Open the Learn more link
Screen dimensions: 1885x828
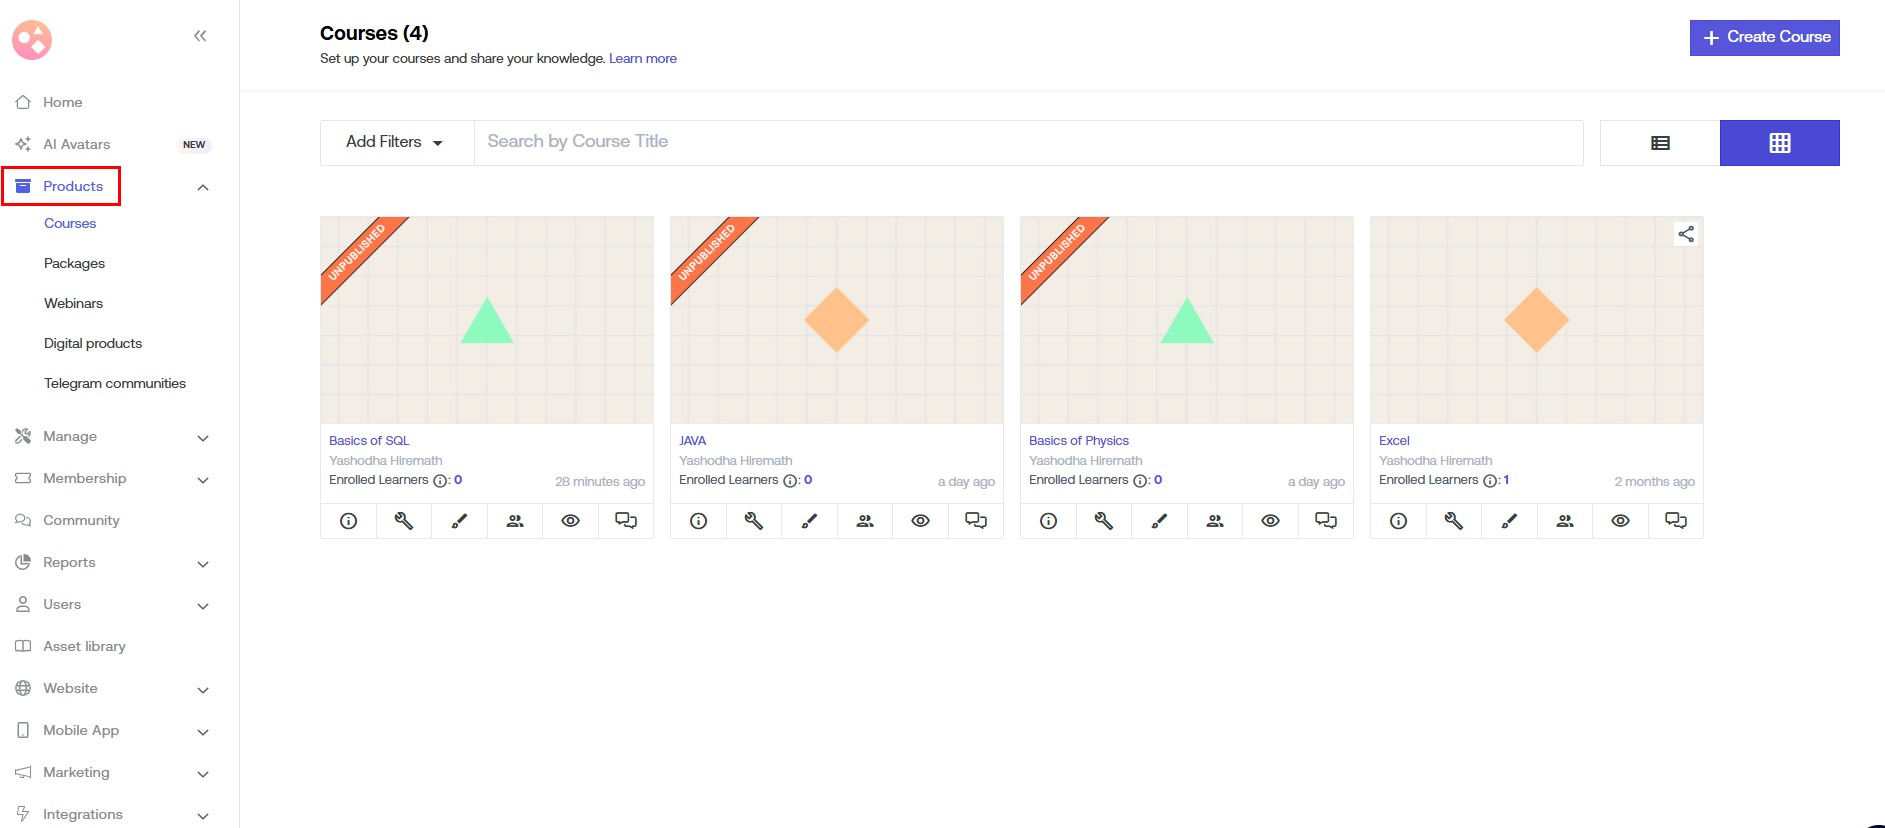click(x=643, y=59)
